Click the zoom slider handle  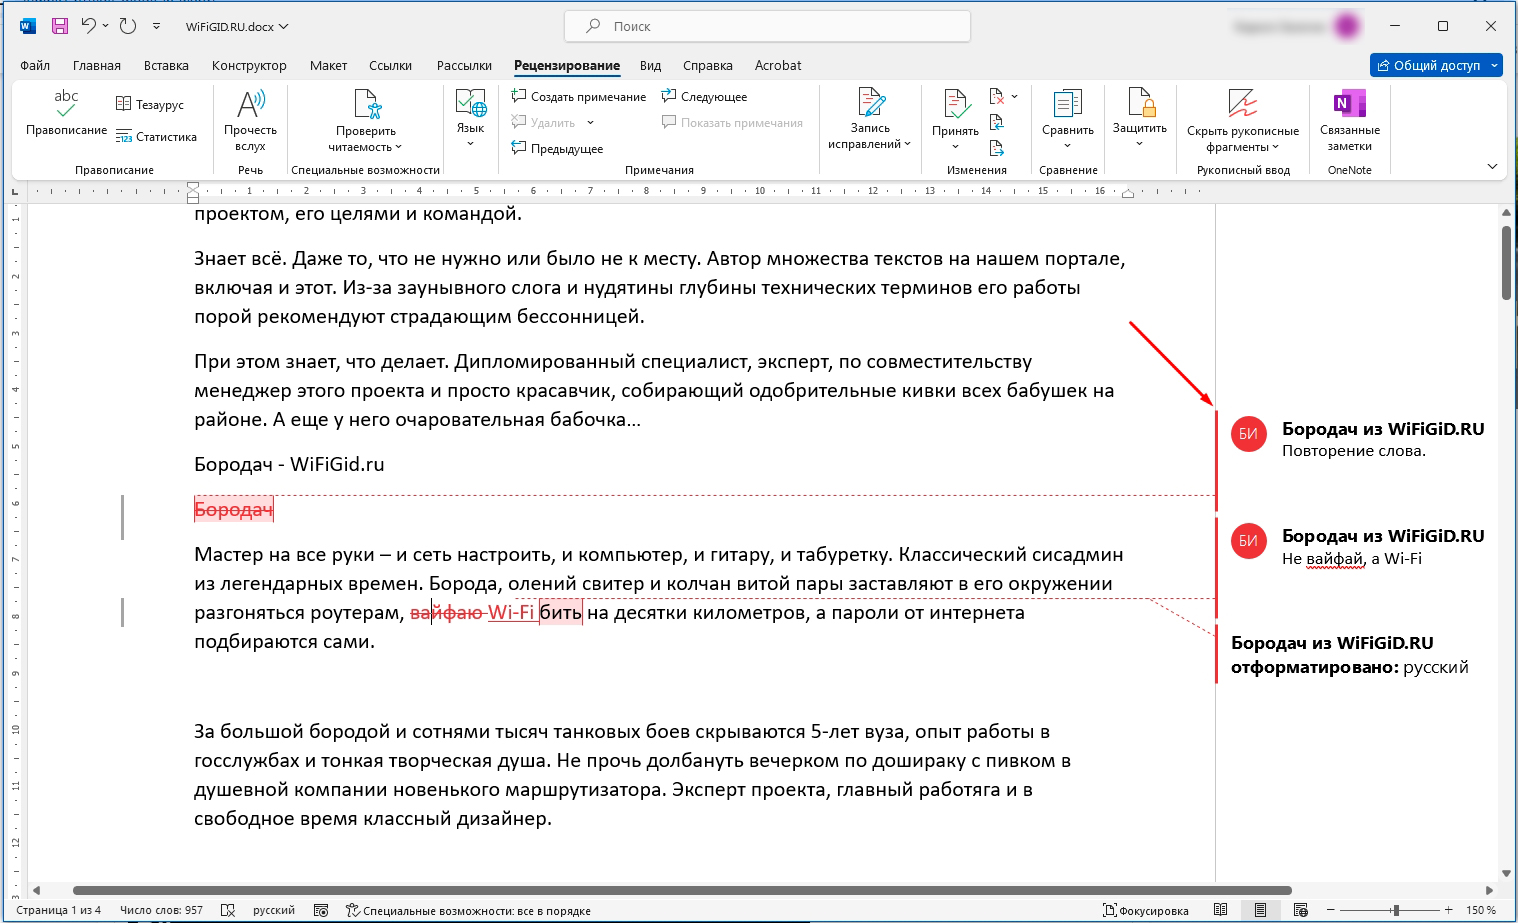[1396, 910]
